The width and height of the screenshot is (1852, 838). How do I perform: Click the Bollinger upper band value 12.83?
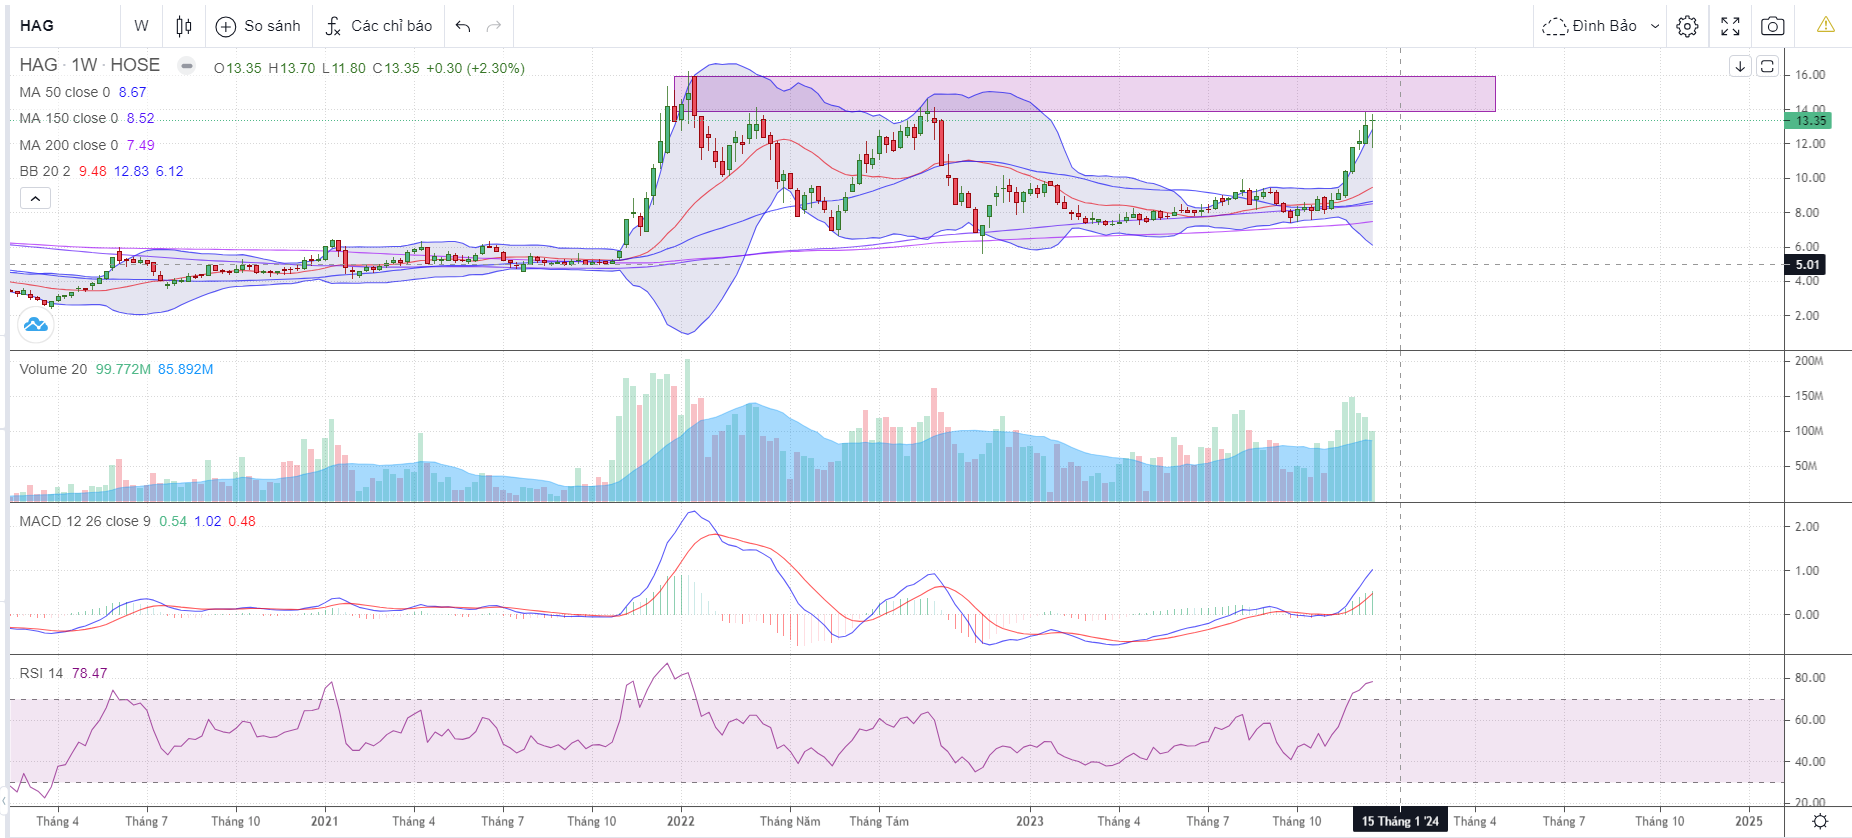[131, 171]
